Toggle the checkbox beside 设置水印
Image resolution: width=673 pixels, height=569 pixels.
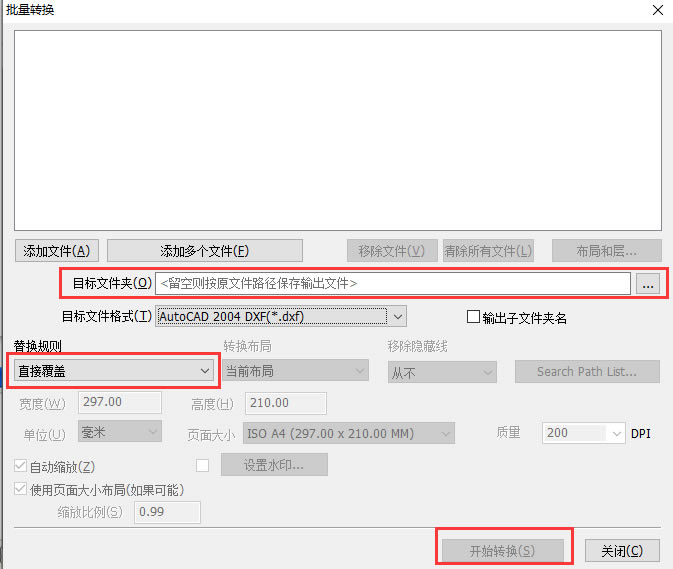click(x=202, y=466)
